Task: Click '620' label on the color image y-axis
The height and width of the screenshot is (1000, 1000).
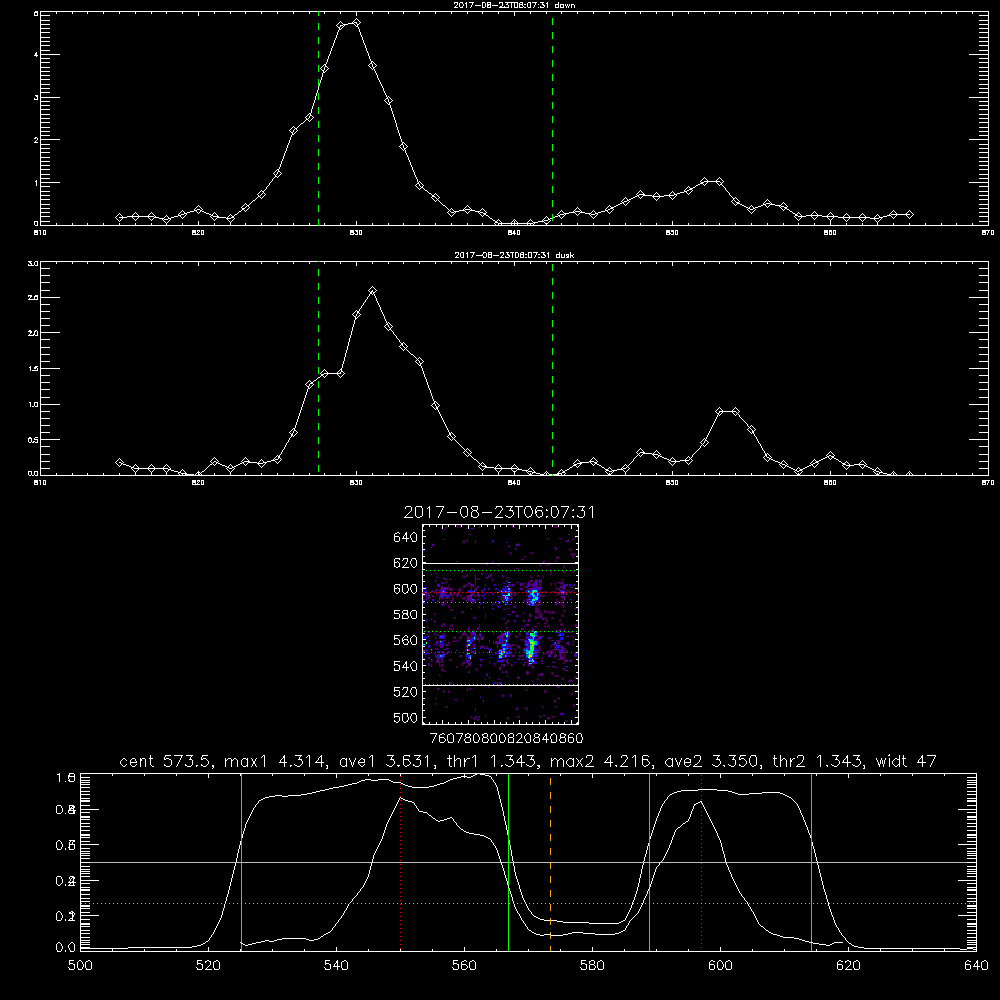Action: (406, 563)
